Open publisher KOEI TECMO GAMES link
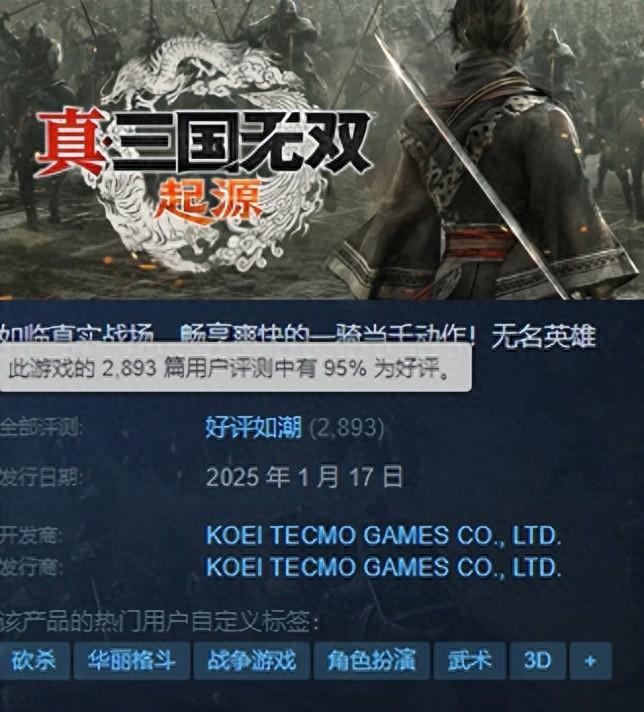Image resolution: width=644 pixels, height=712 pixels. pyautogui.click(x=384, y=567)
